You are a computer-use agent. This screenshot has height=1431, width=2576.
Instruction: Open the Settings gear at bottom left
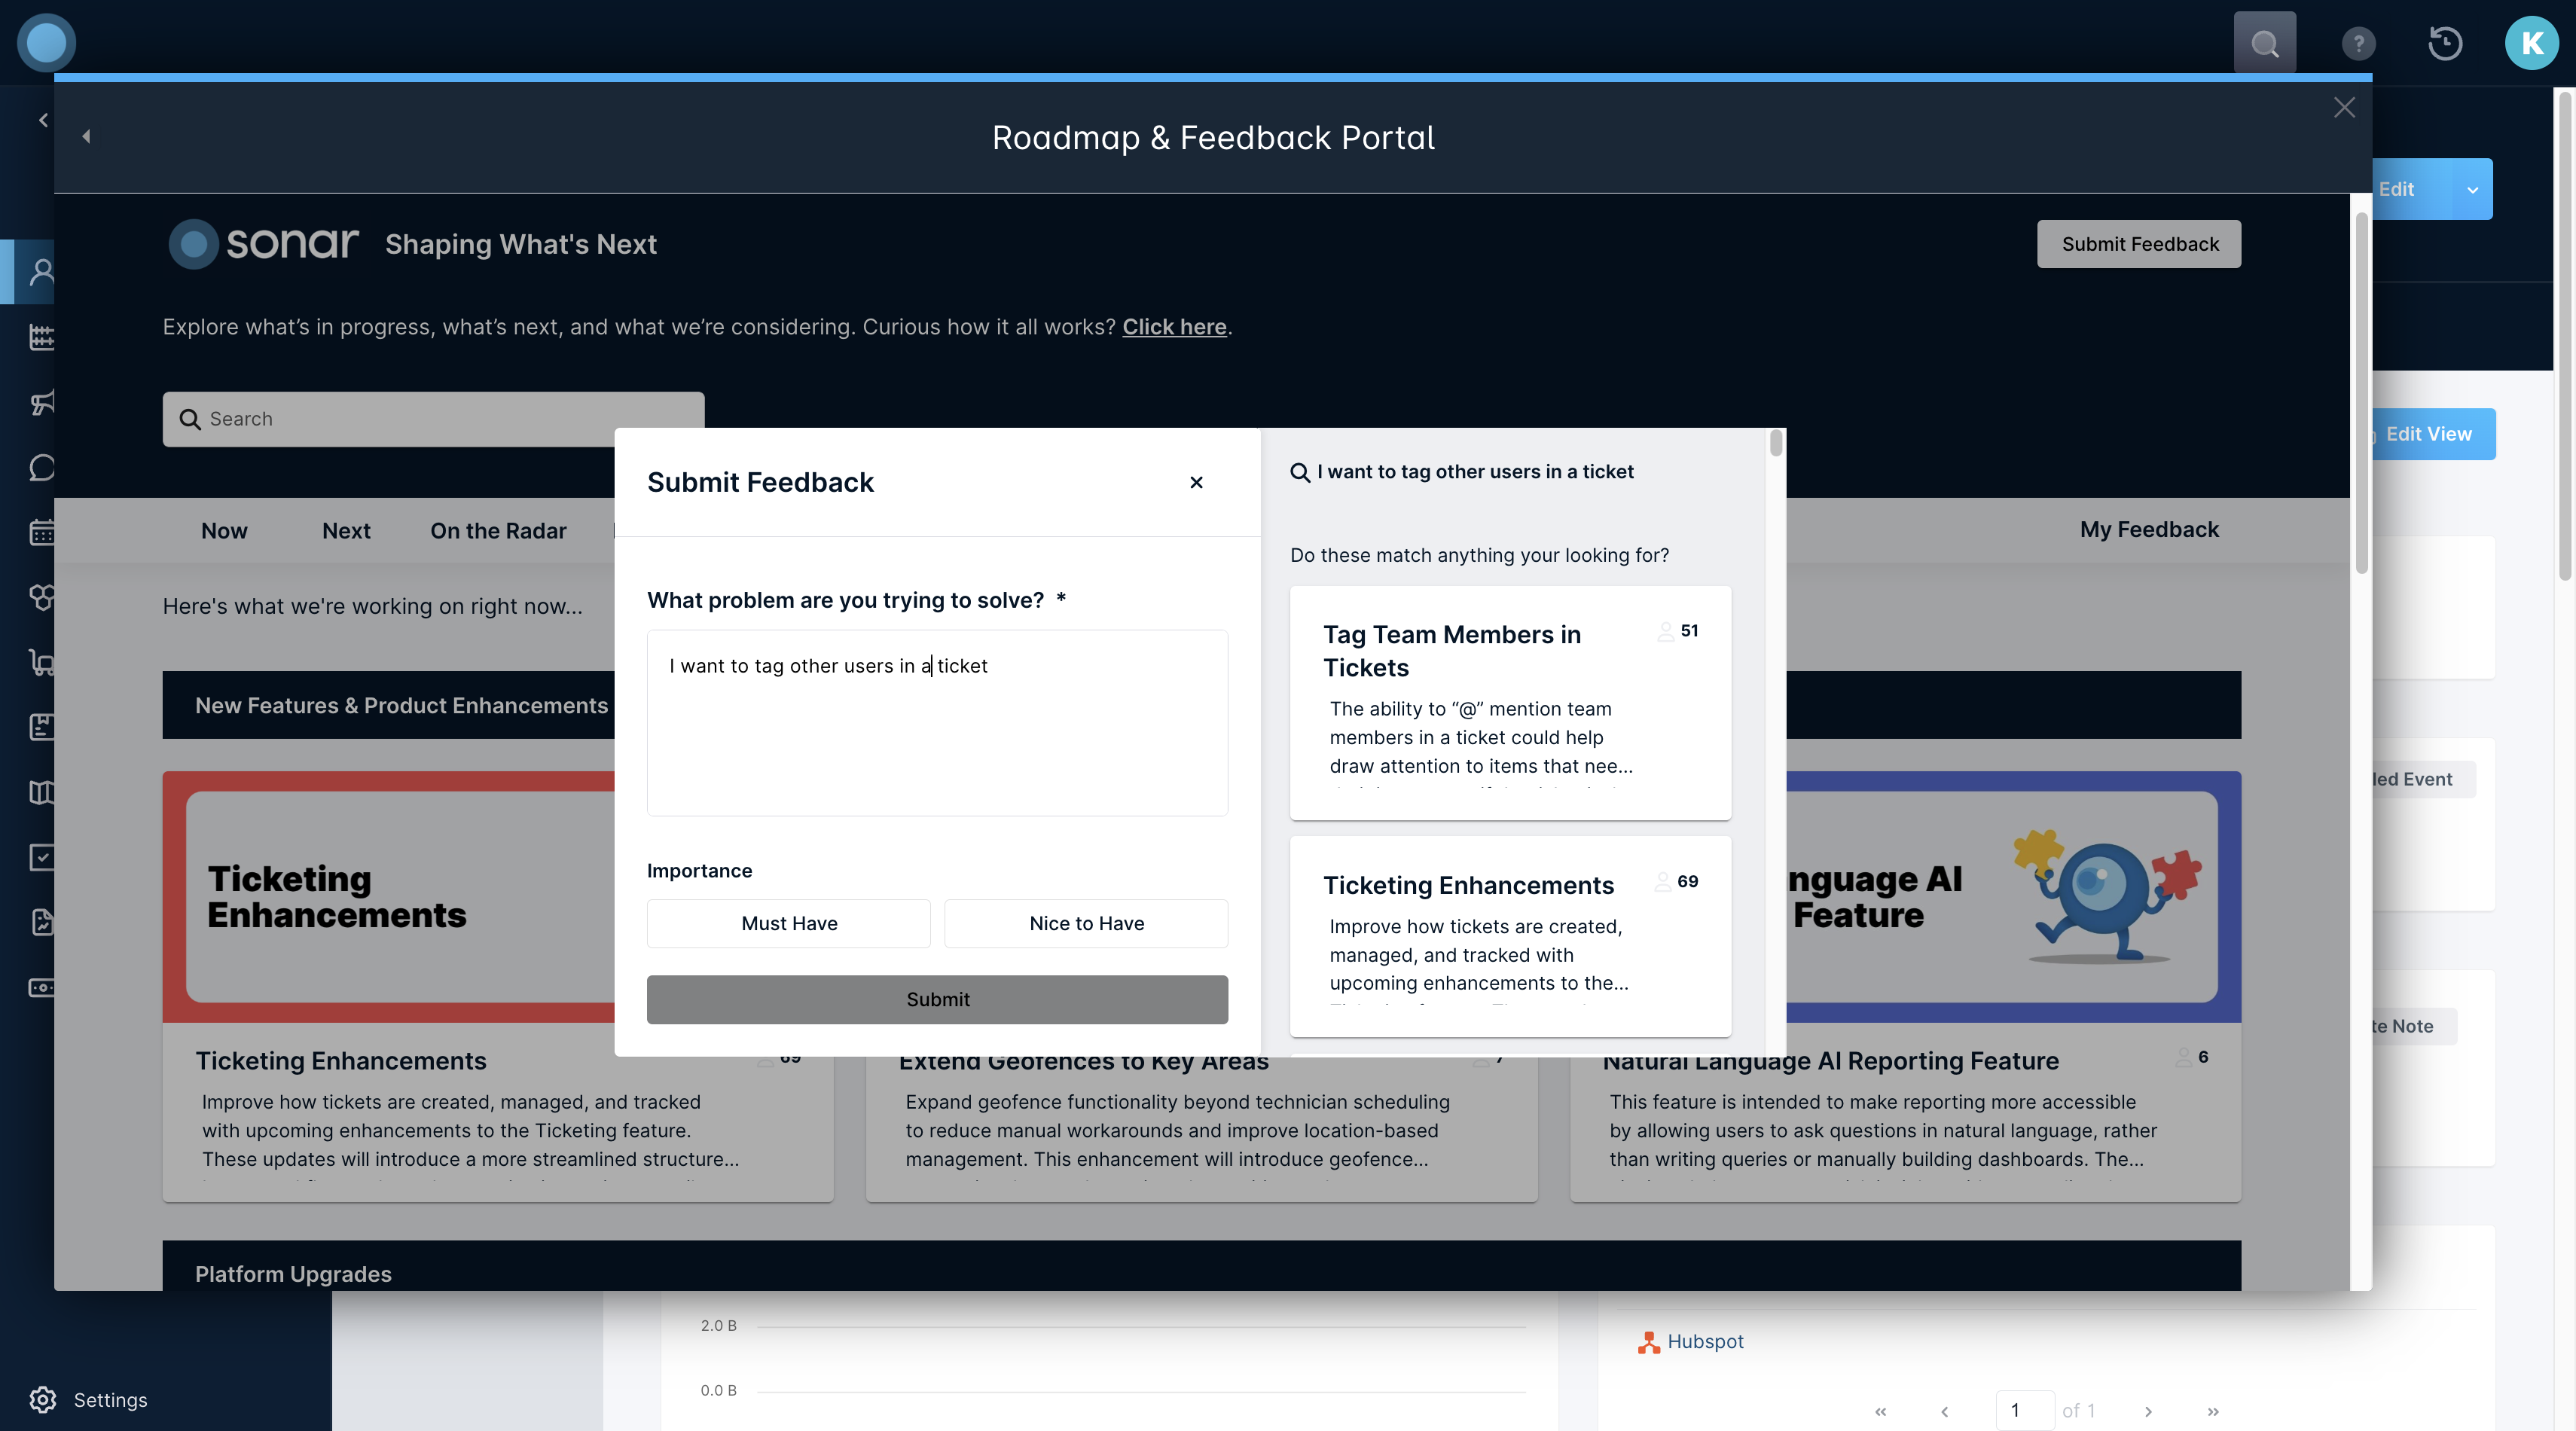[x=42, y=1399]
